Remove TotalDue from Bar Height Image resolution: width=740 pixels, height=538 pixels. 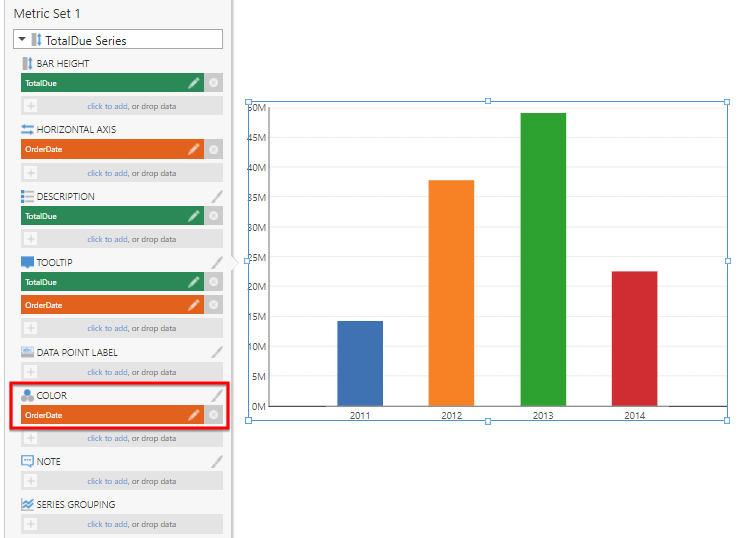pos(214,83)
